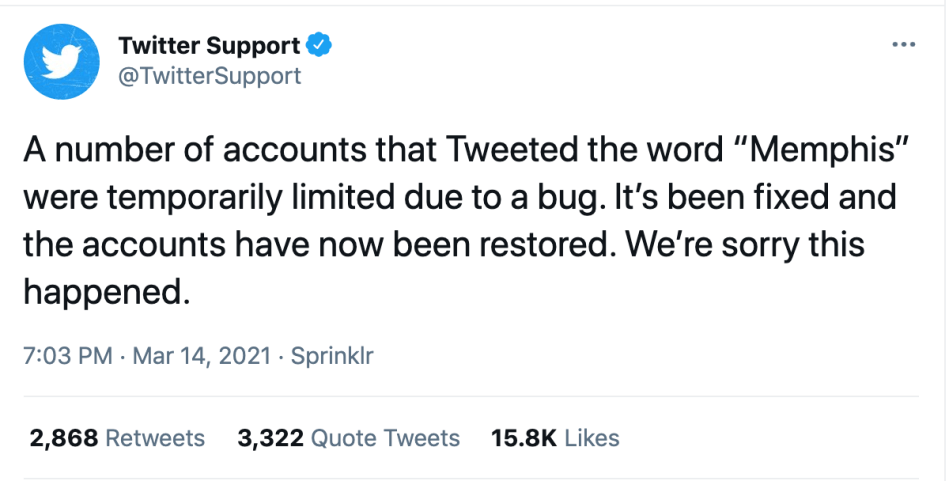Click the Twitter Support bird avatar

(x=62, y=61)
